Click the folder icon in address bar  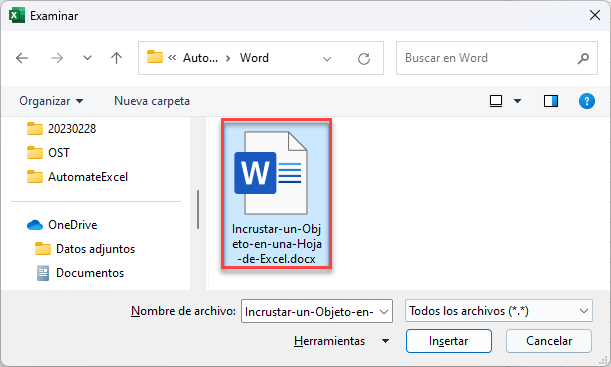pos(155,57)
